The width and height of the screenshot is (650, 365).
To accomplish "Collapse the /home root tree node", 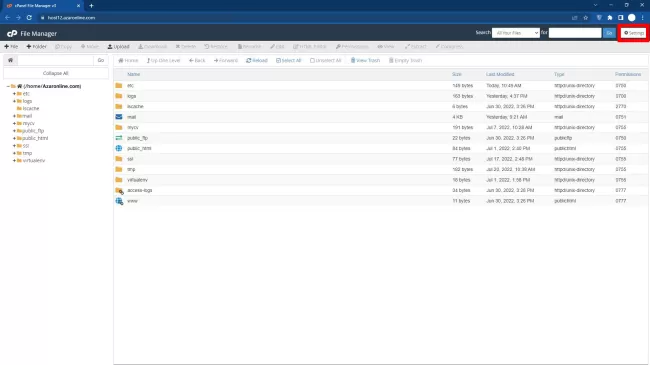I will (x=8, y=86).
